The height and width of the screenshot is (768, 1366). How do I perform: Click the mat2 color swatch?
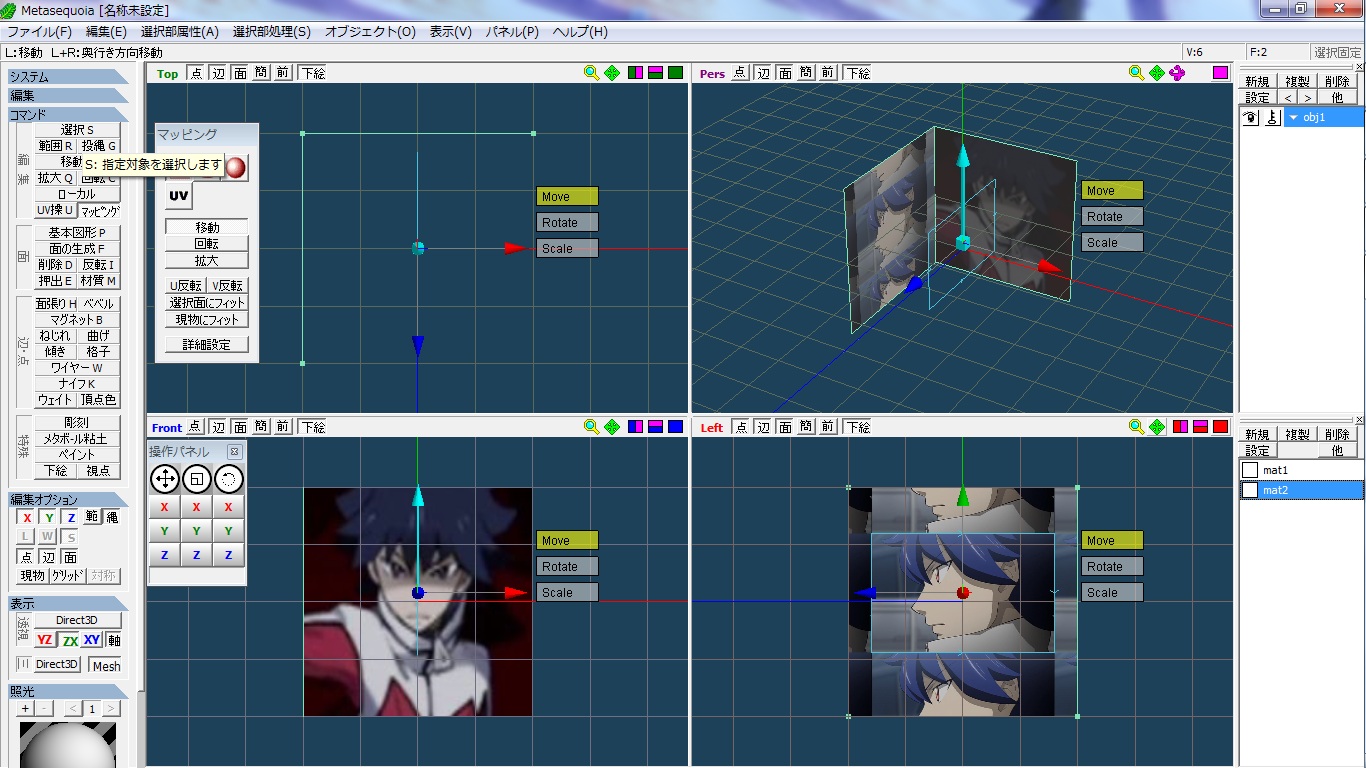1250,490
